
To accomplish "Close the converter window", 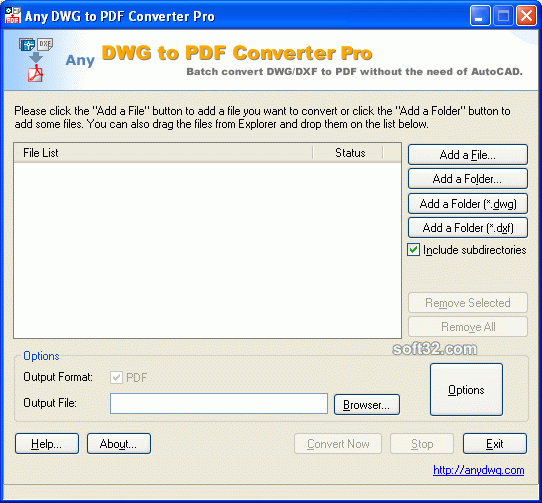I will [526, 16].
